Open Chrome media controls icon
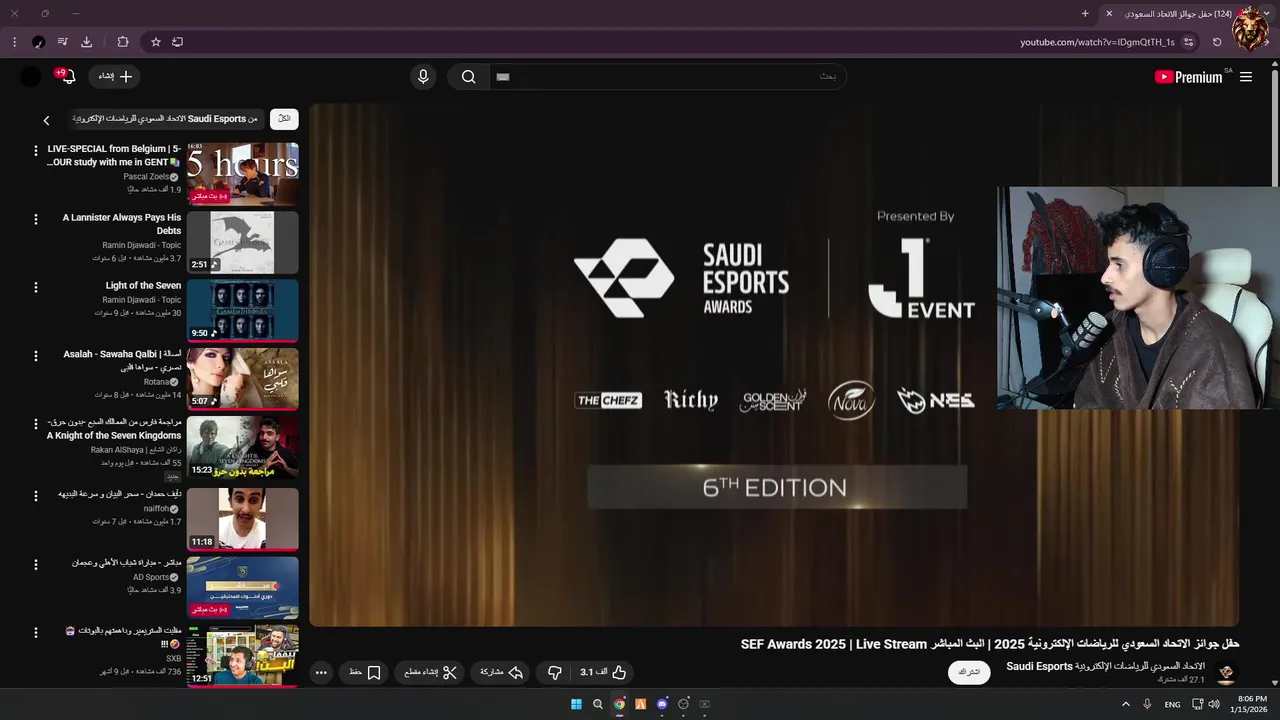Viewport: 1280px width, 720px height. pos(62,42)
